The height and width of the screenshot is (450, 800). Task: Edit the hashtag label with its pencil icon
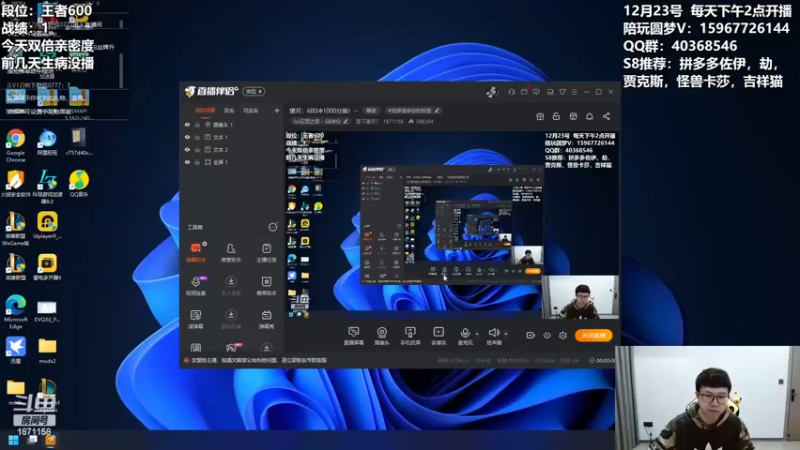tap(437, 110)
